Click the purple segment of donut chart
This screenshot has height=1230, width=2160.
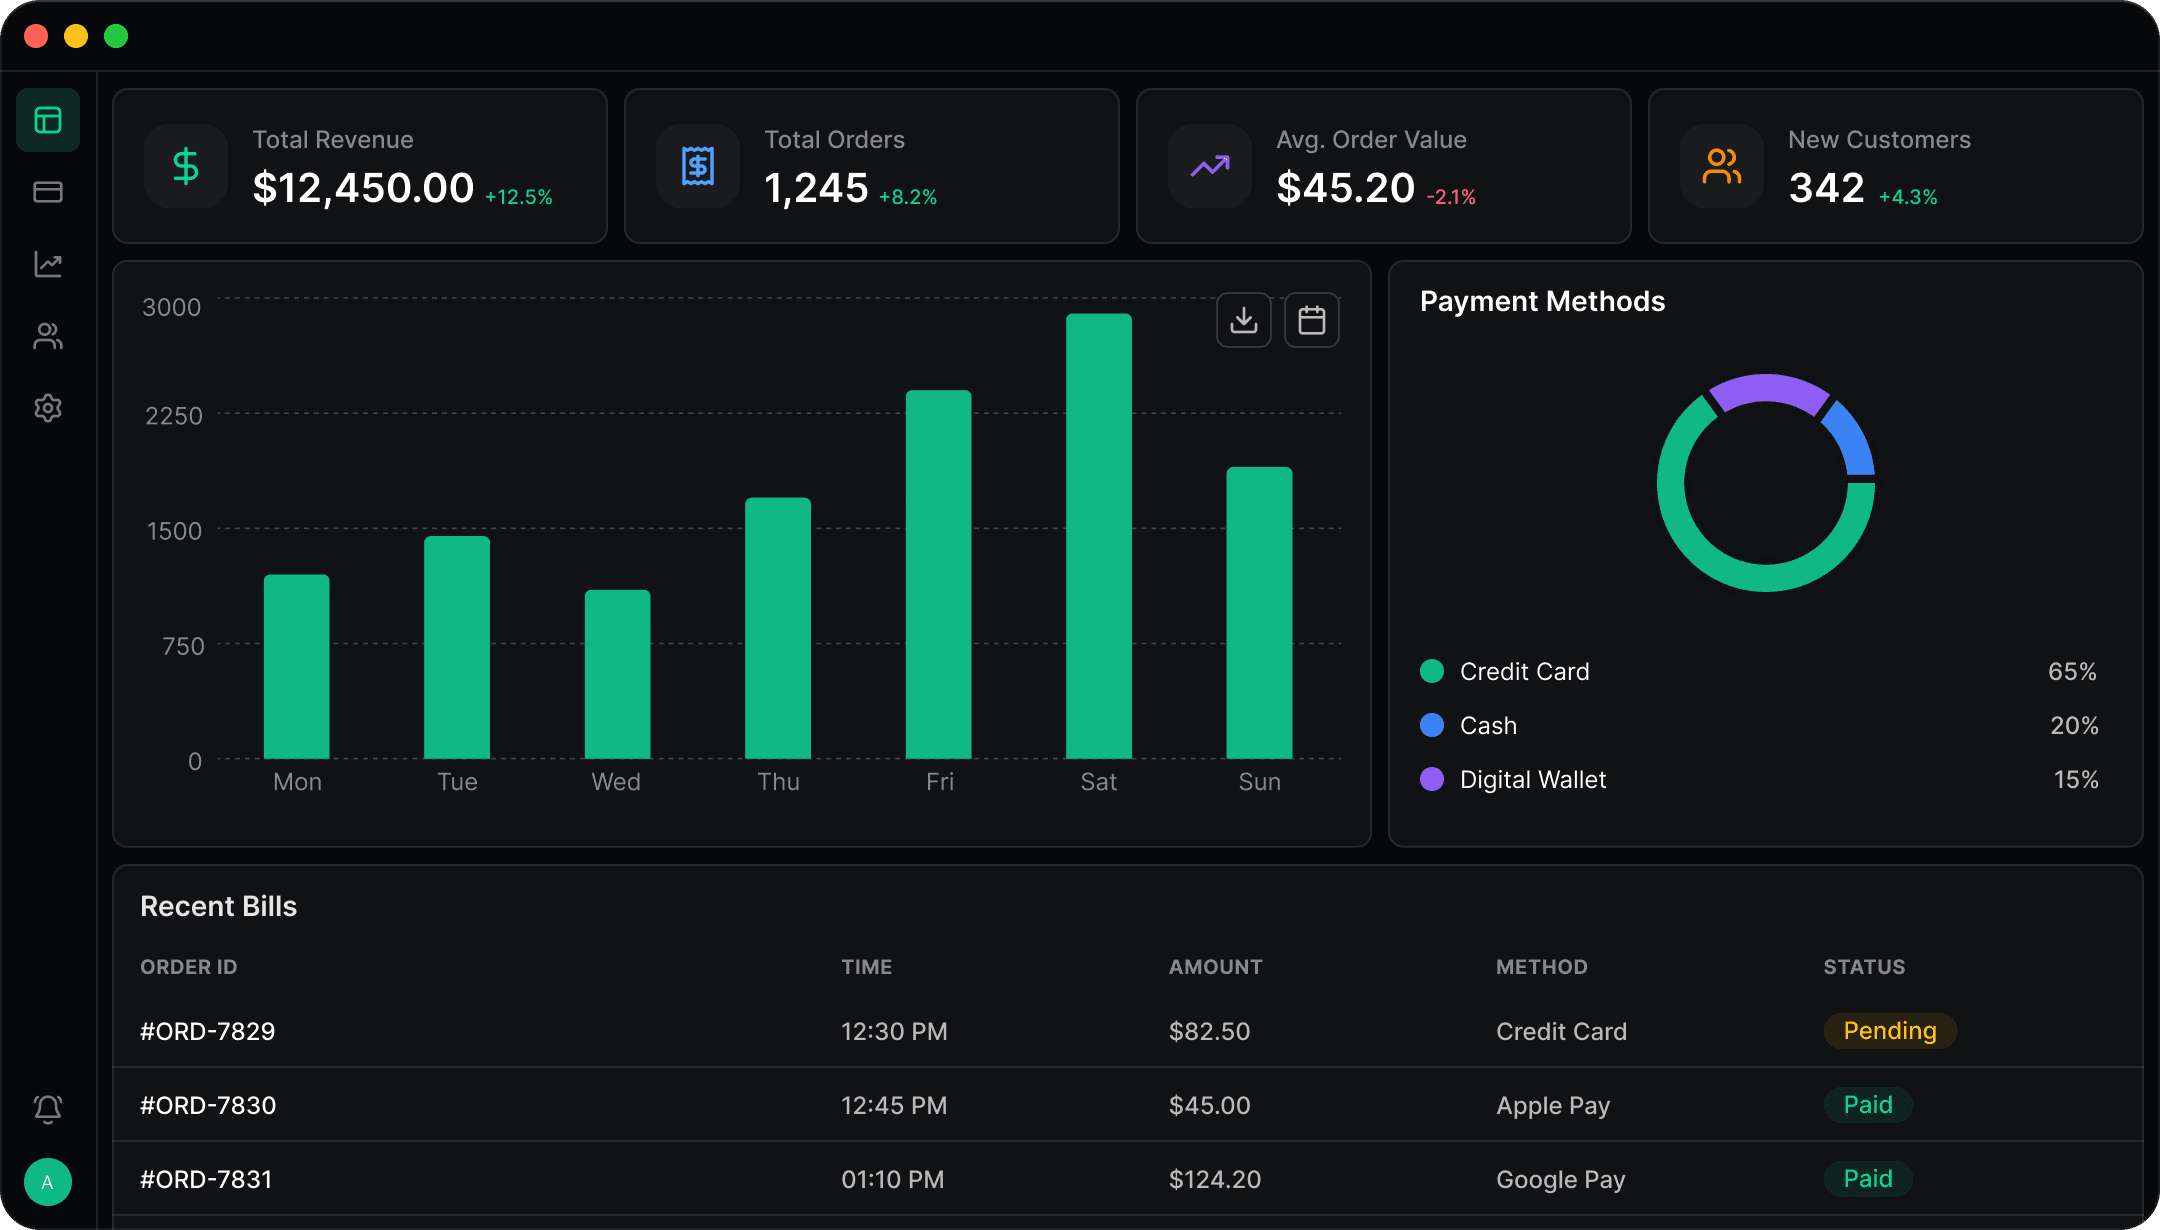[x=1768, y=391]
